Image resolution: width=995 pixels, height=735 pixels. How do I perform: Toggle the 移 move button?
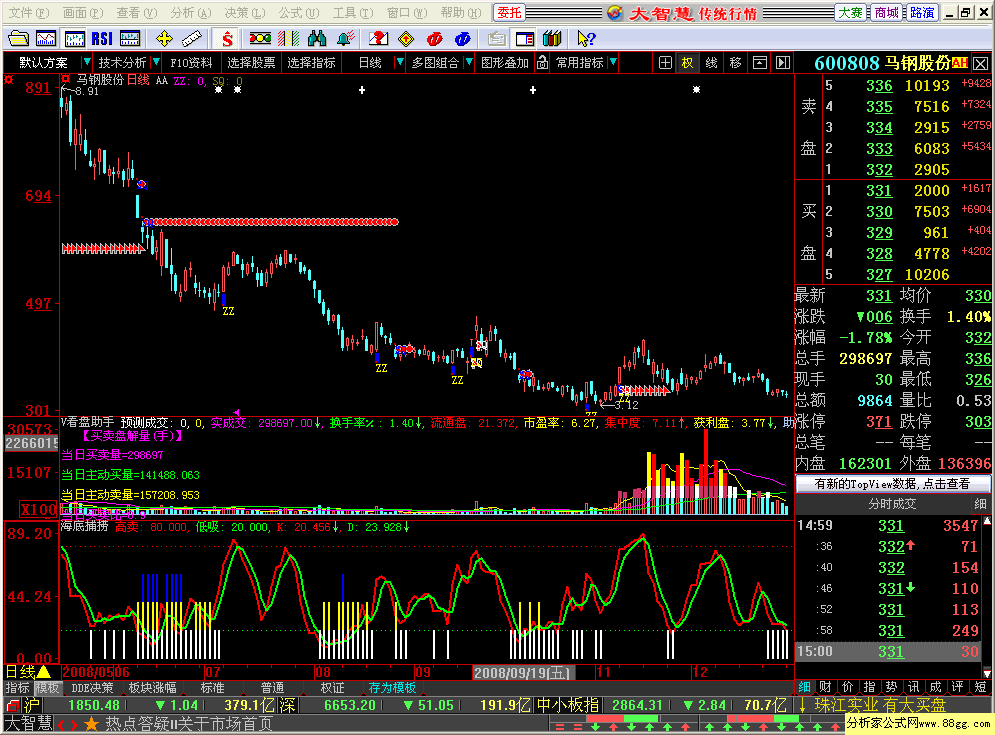click(735, 62)
